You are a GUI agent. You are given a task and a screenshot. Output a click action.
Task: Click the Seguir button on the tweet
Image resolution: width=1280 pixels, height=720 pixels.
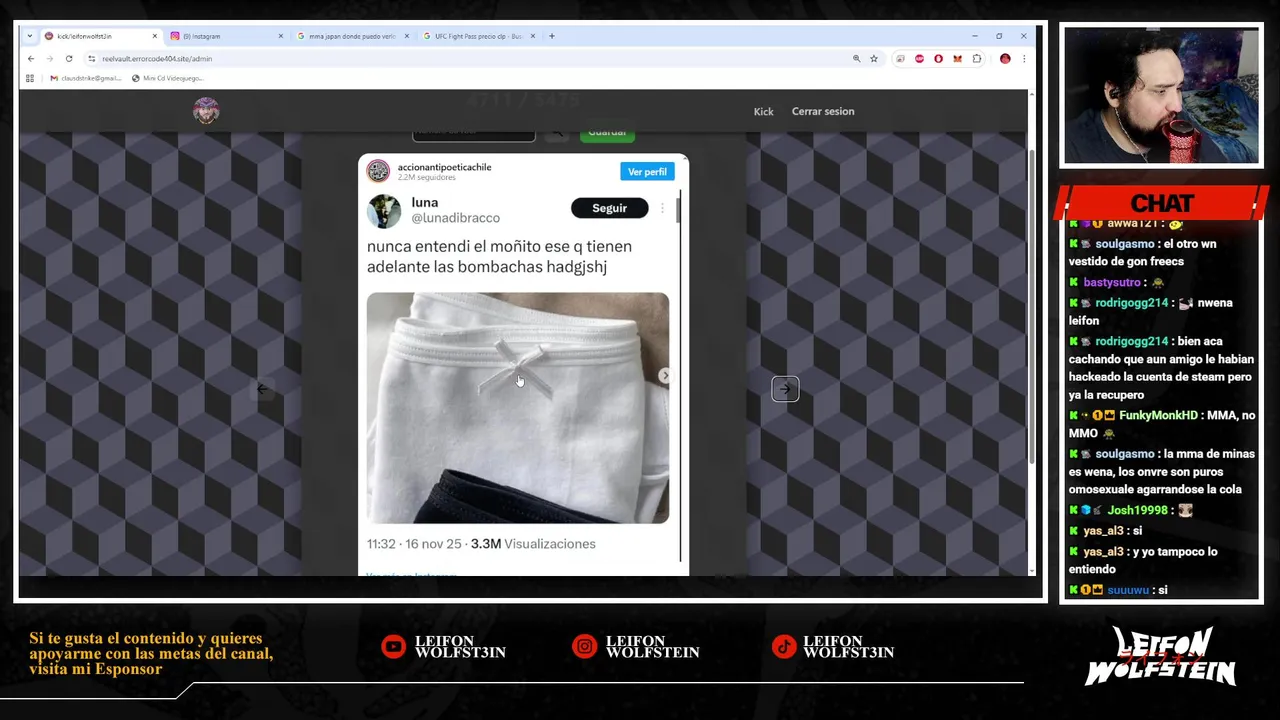pos(609,208)
